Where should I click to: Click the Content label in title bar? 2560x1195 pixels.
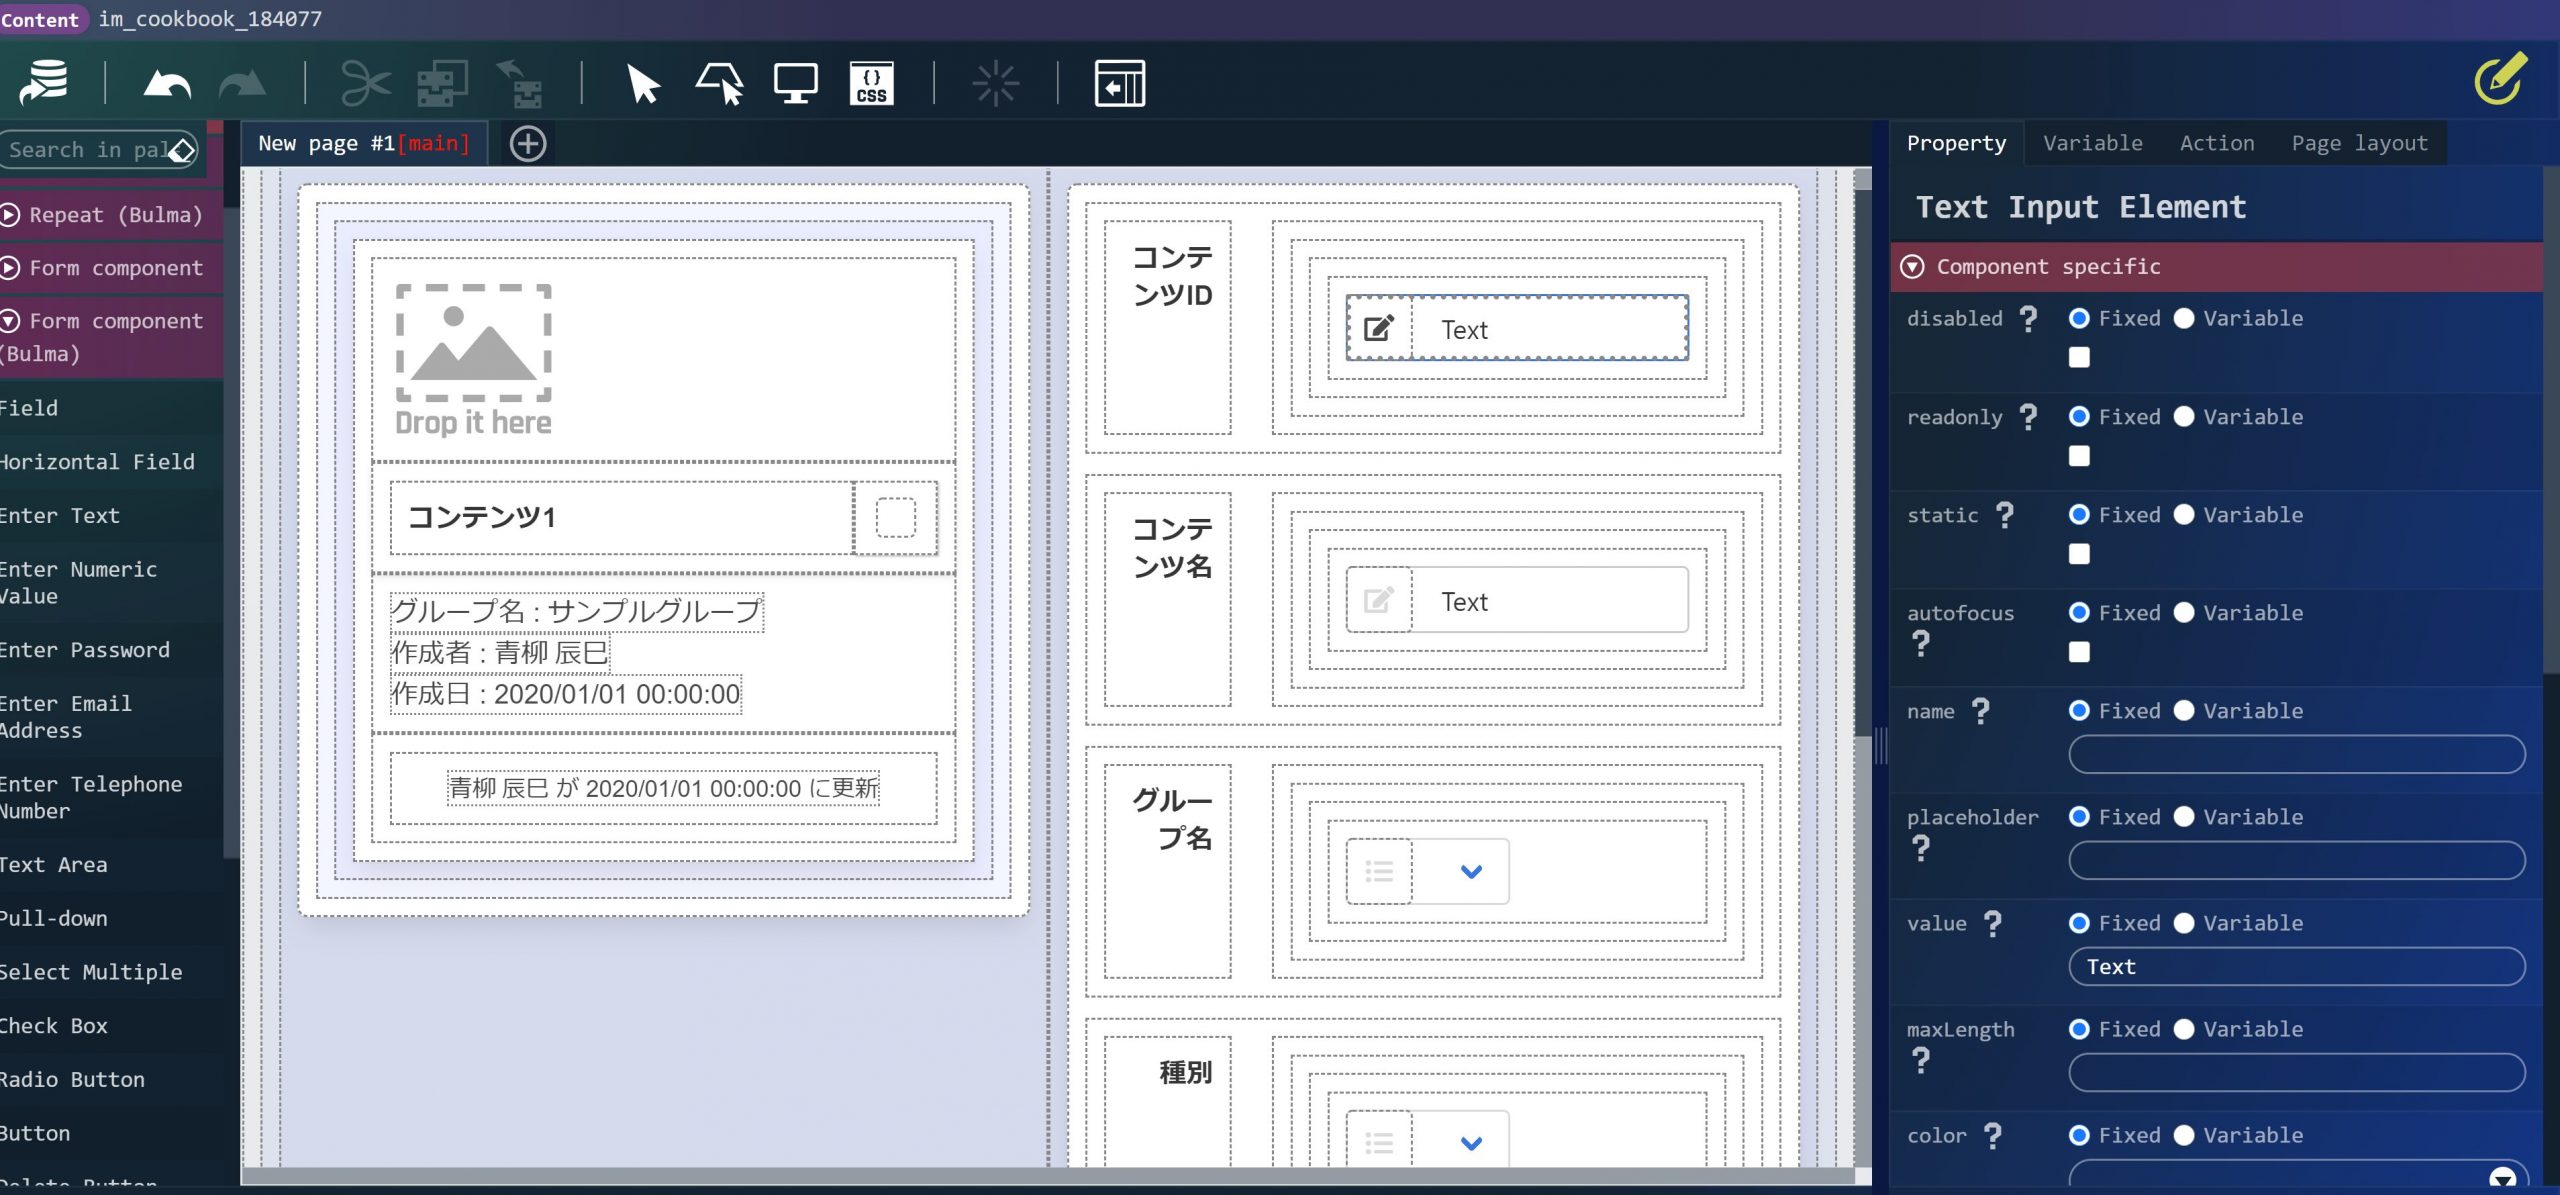pos(40,19)
